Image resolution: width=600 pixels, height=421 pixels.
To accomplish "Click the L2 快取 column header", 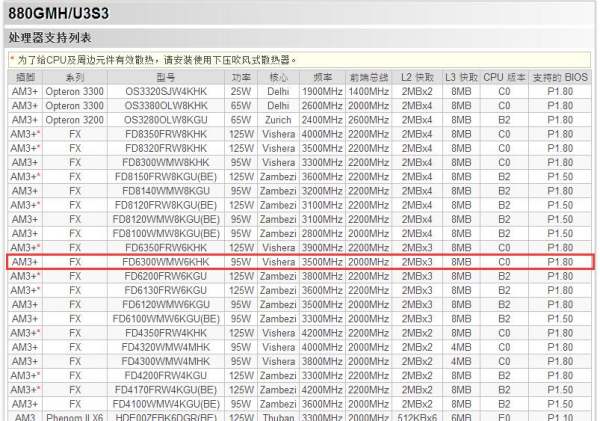I will 417,77.
